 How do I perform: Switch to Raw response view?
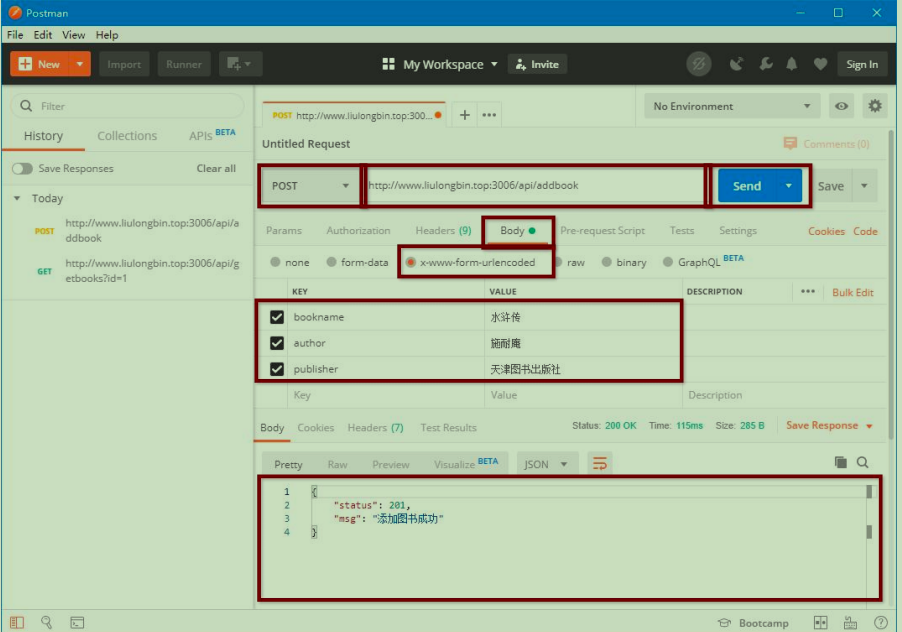click(x=337, y=464)
